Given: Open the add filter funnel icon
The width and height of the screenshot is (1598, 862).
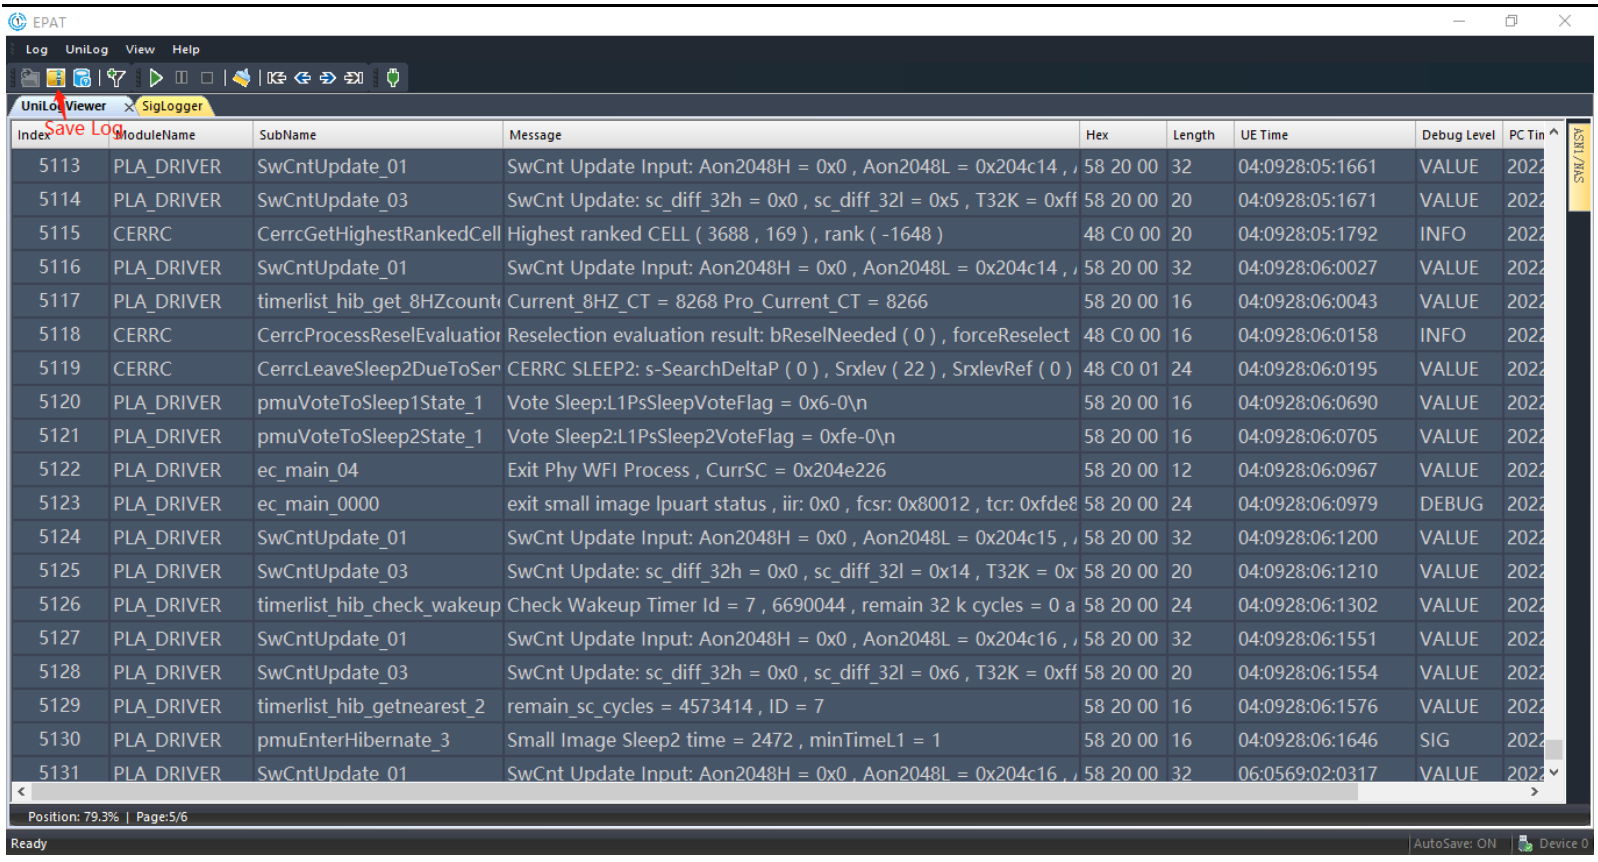Looking at the screenshot, I should [116, 78].
